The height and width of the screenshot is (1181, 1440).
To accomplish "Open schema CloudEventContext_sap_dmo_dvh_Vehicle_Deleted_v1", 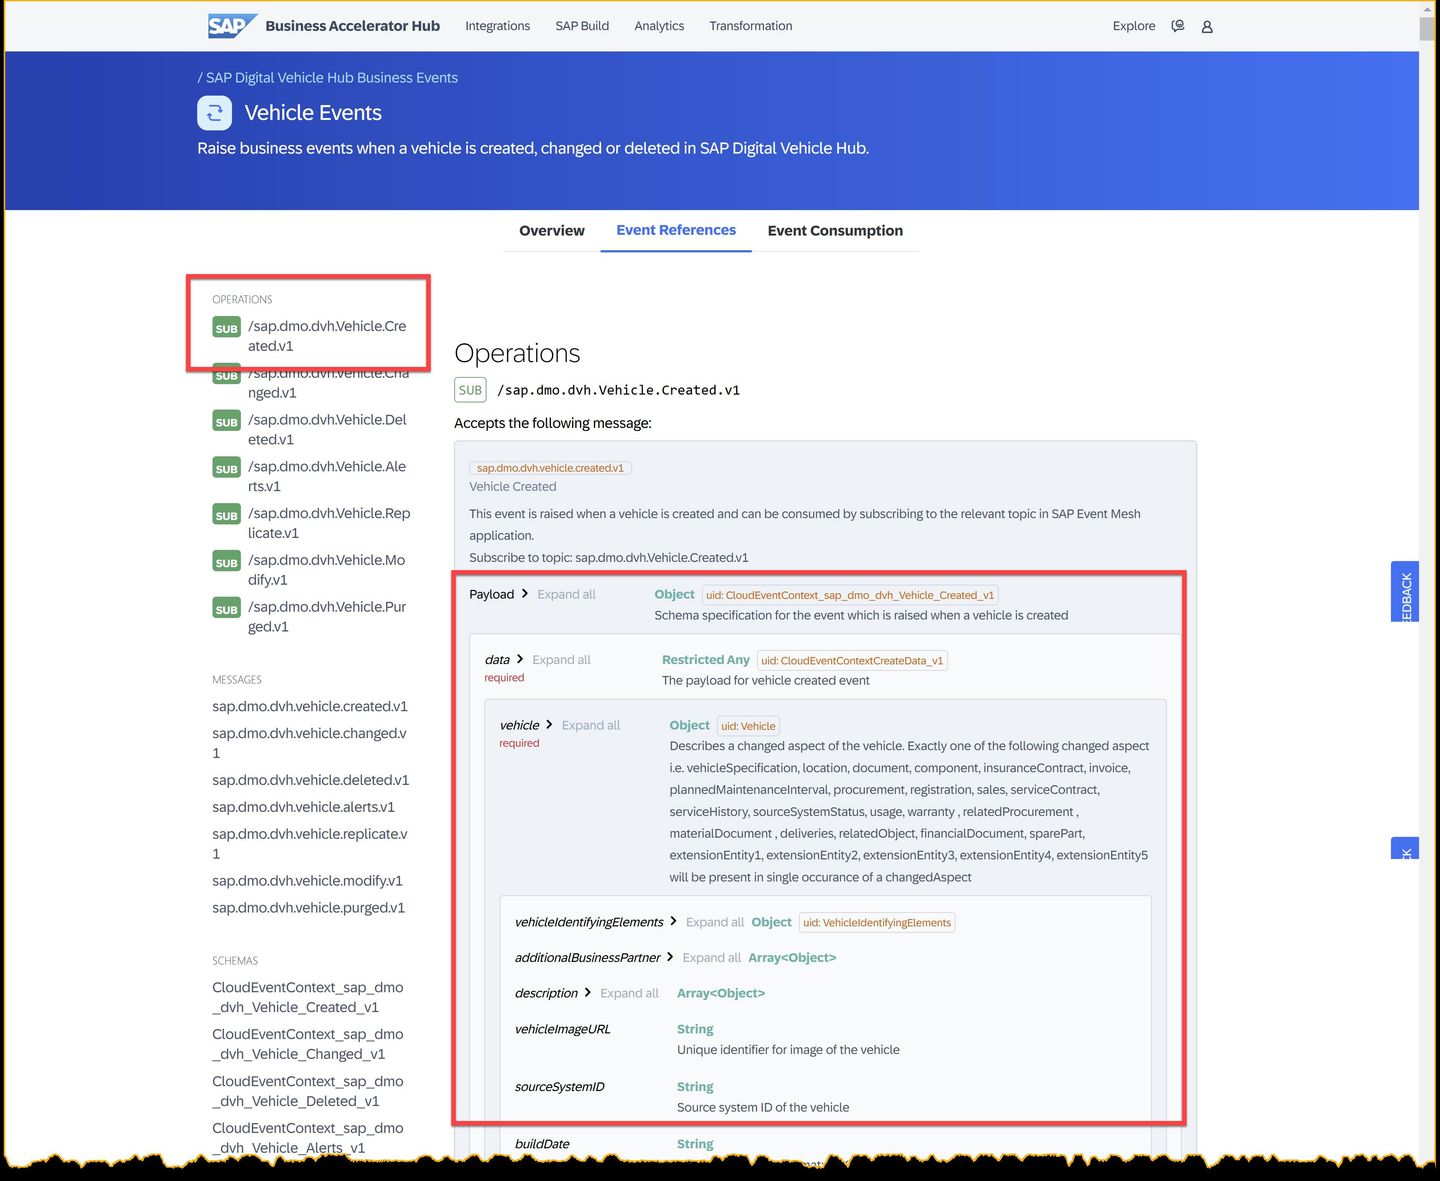I will (x=308, y=1091).
